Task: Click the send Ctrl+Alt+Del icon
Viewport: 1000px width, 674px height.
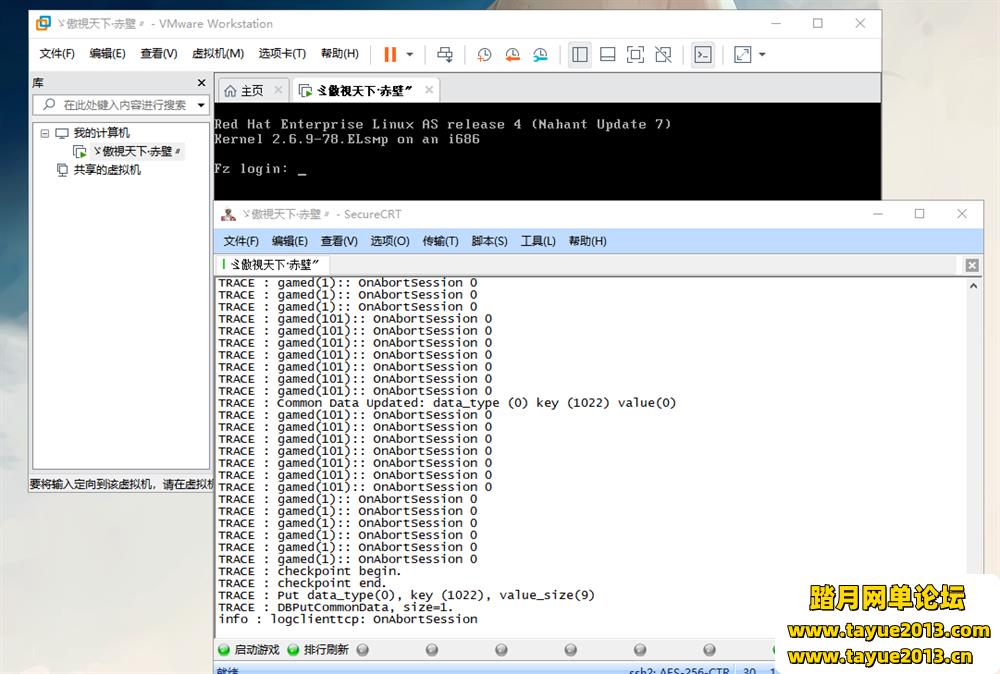Action: point(445,54)
